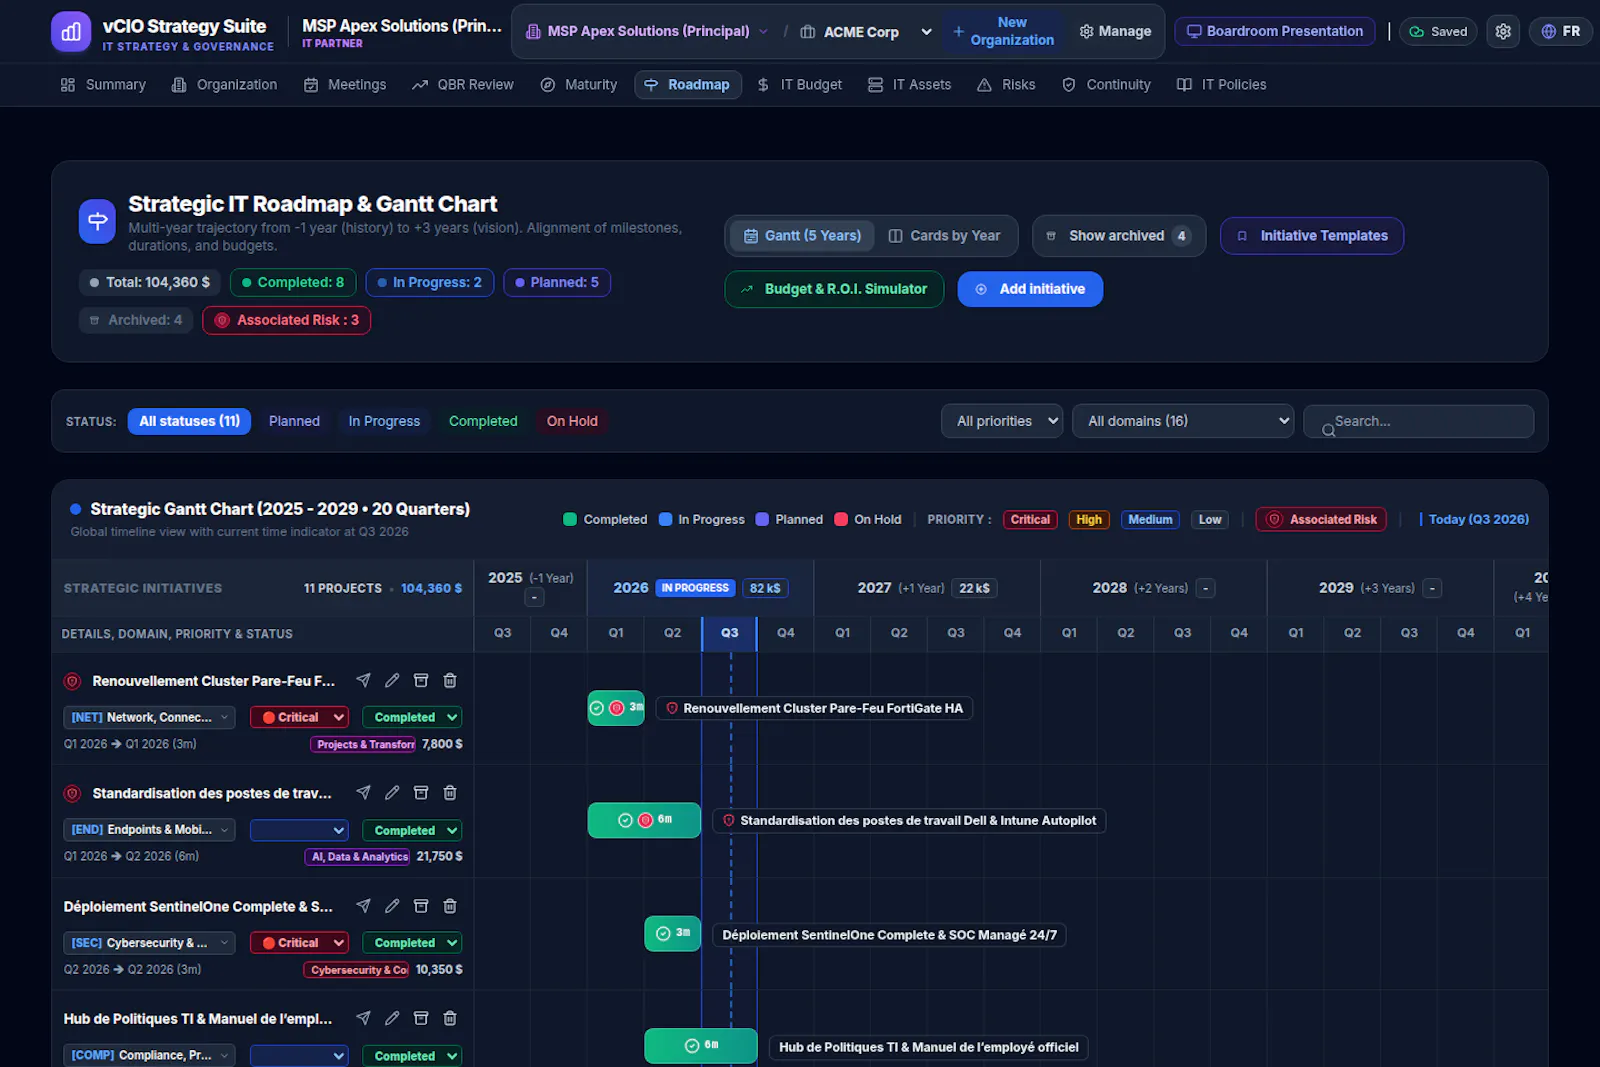Open the IT Budget tab
1600x1067 pixels.
point(799,85)
